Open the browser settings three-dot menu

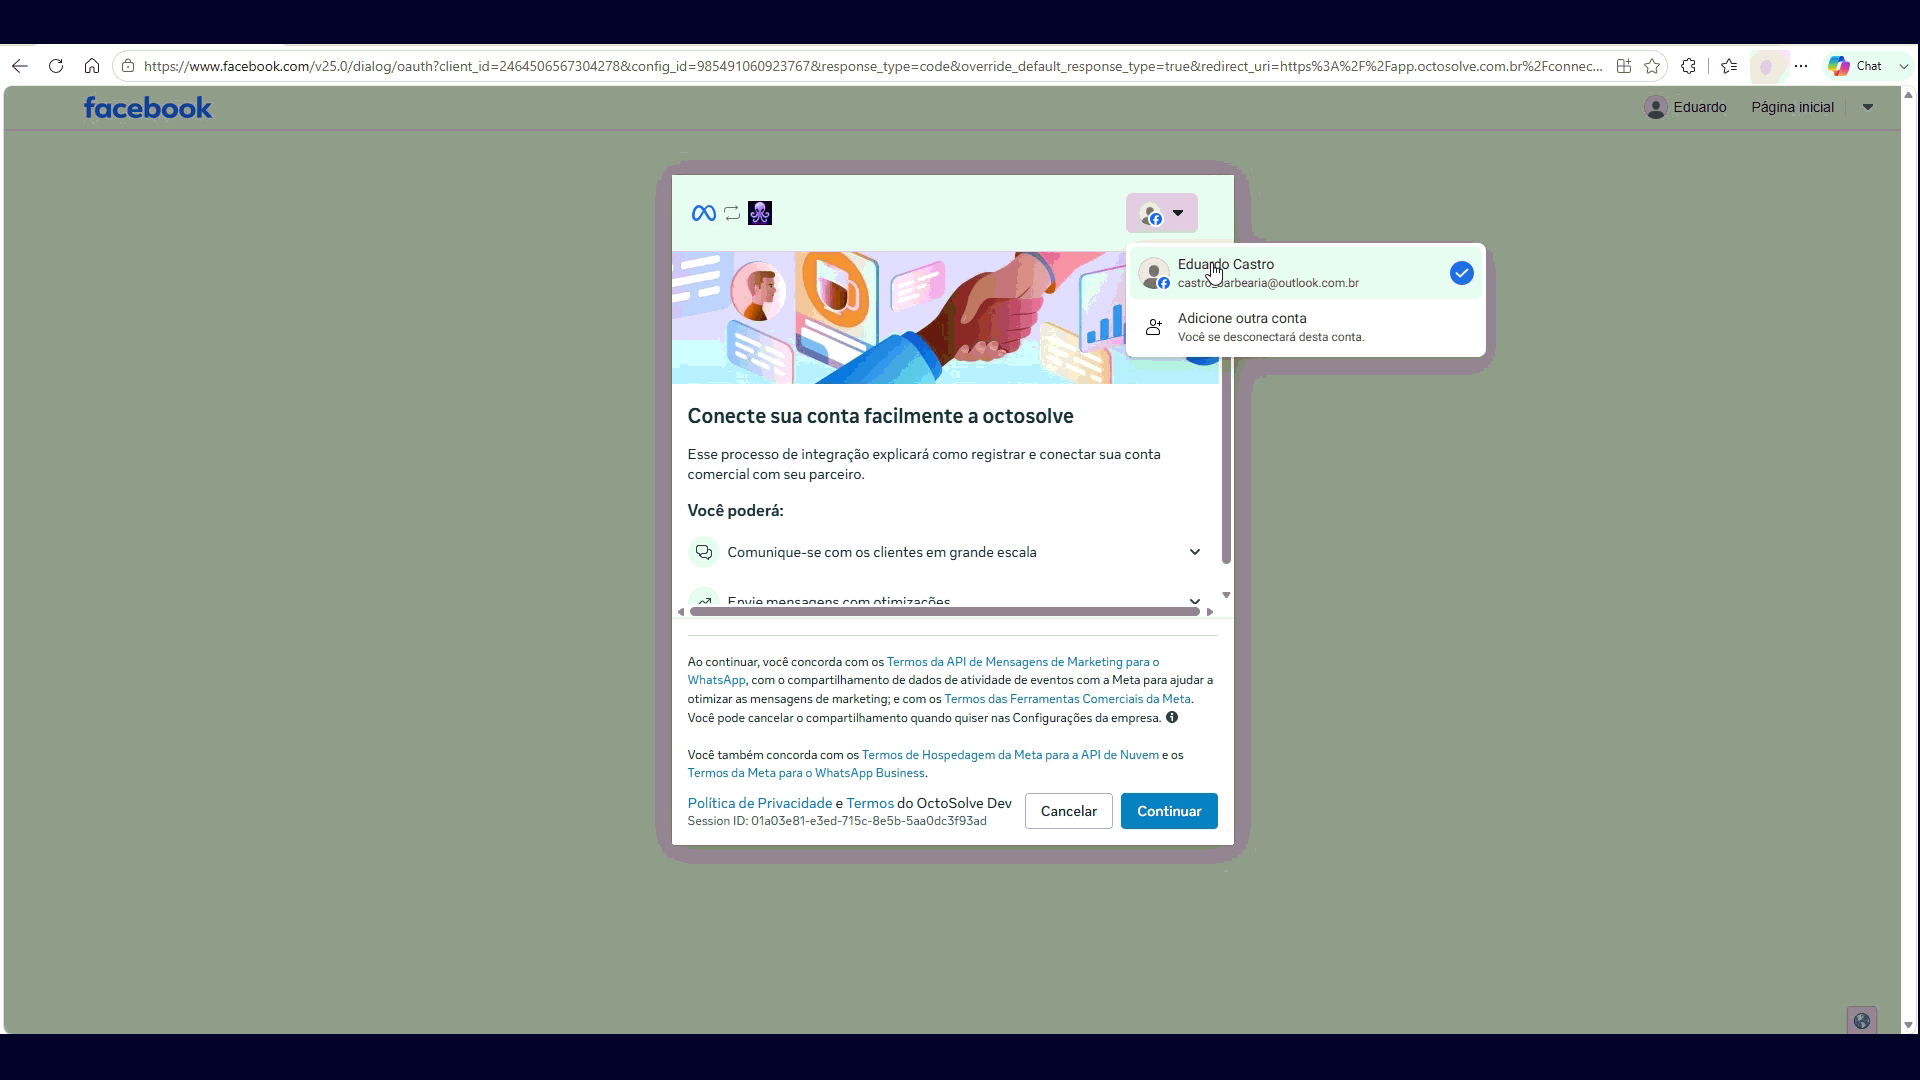click(1801, 66)
